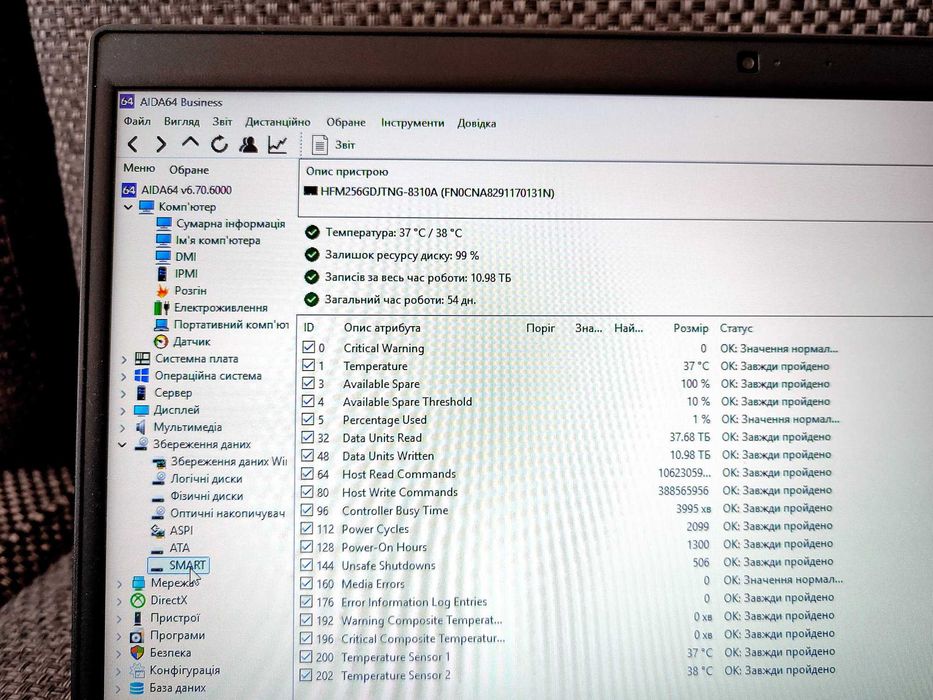The width and height of the screenshot is (933, 700).
Task: Expand the Дисплей tree node
Action: pyautogui.click(x=123, y=411)
